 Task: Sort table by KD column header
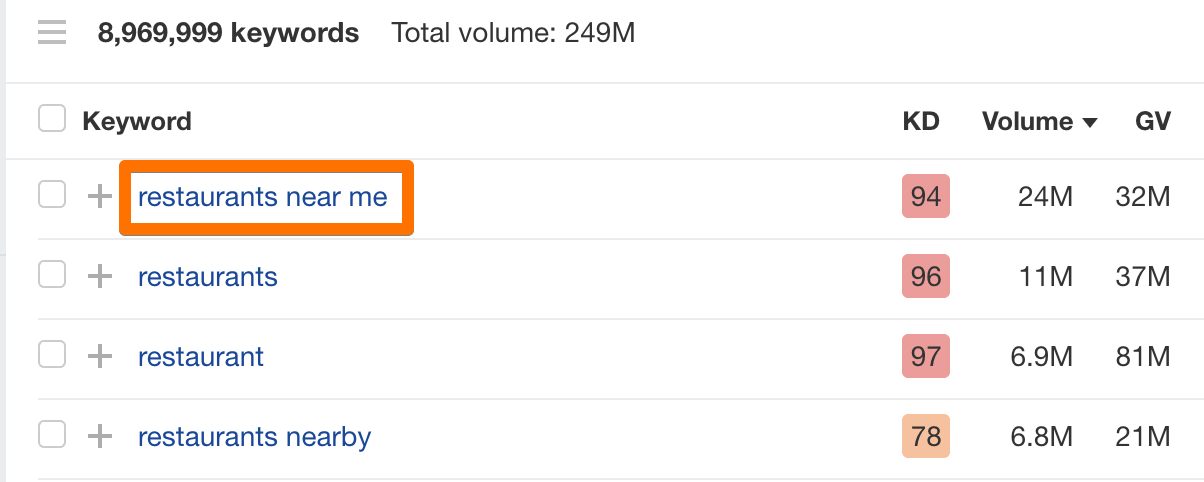(x=921, y=122)
